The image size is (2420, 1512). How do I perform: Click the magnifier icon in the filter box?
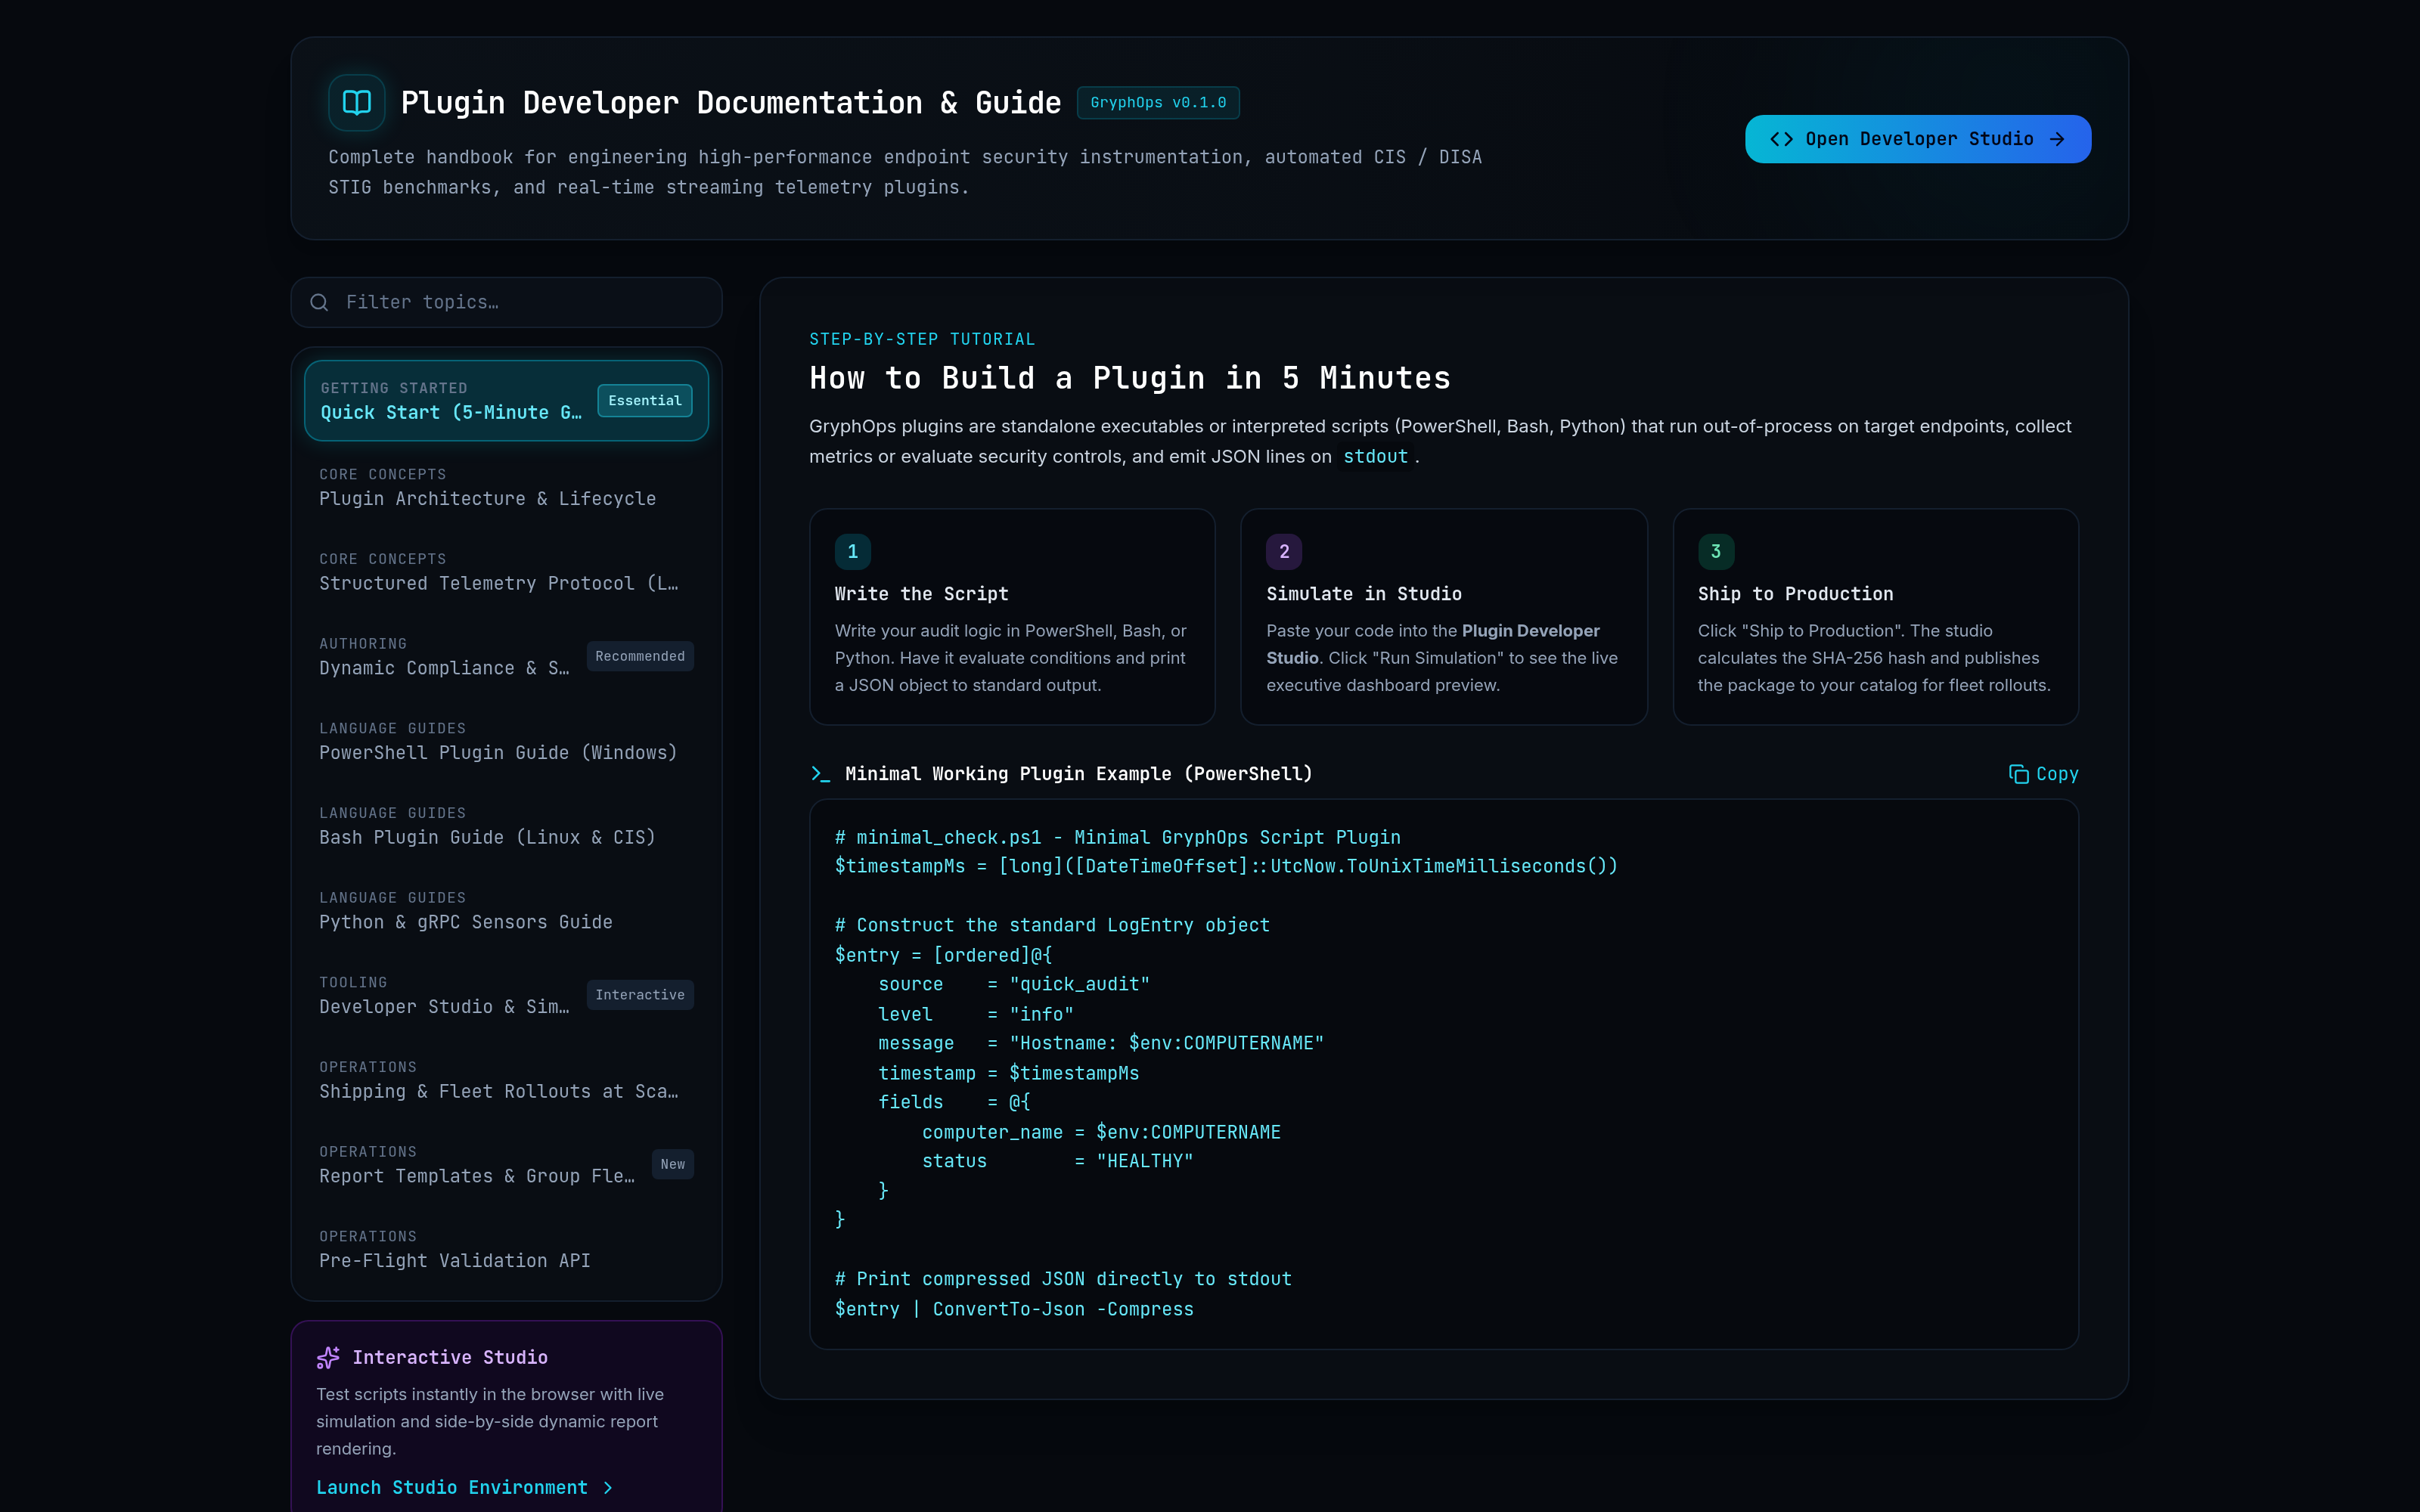point(319,302)
